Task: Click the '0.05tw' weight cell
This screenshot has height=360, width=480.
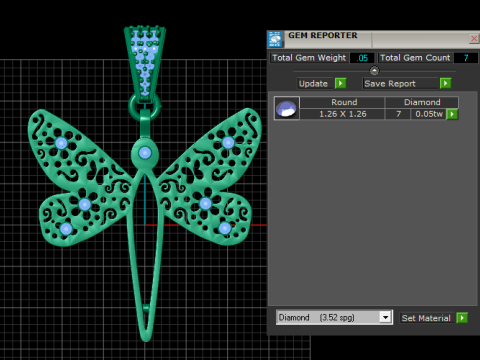Action: [x=429, y=114]
